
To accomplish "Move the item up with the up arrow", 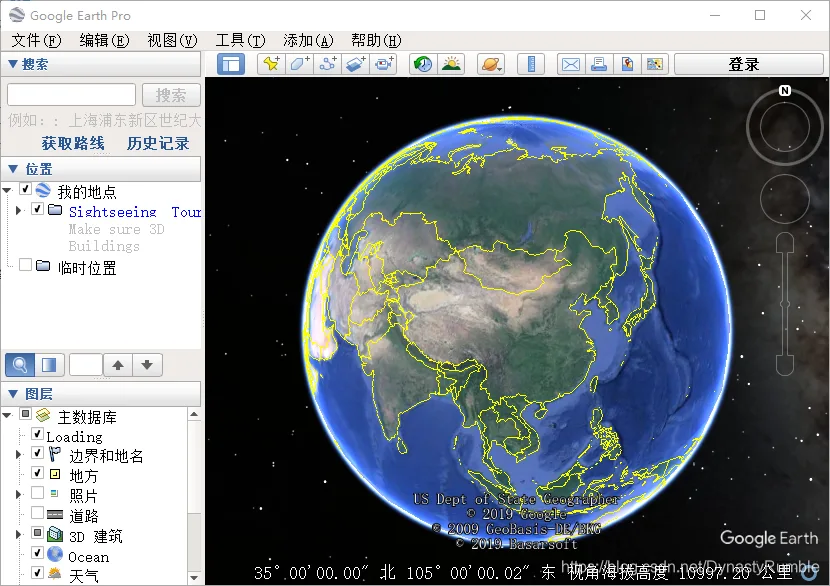I will click(x=118, y=365).
